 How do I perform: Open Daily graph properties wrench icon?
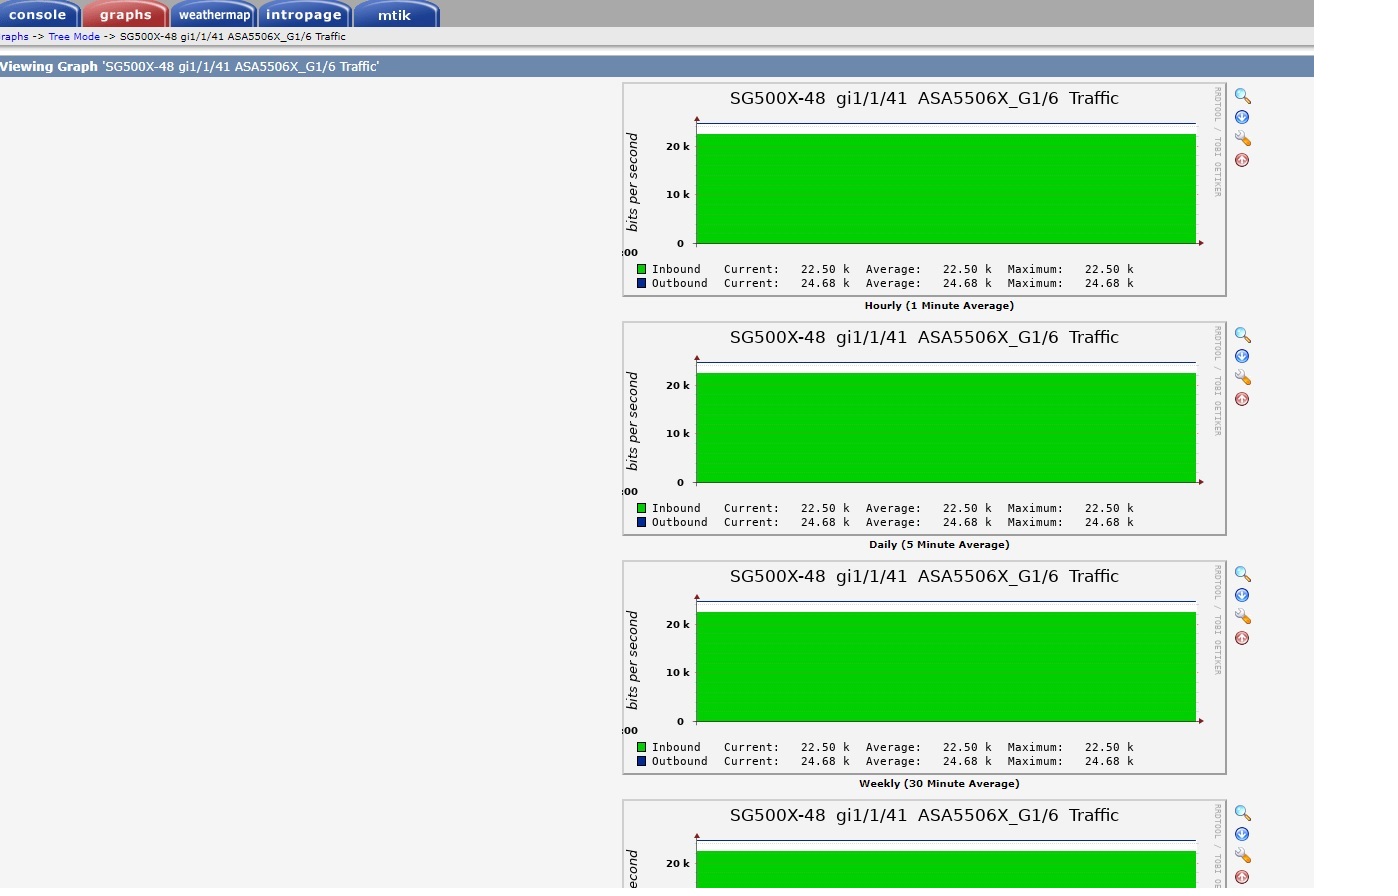coord(1242,377)
